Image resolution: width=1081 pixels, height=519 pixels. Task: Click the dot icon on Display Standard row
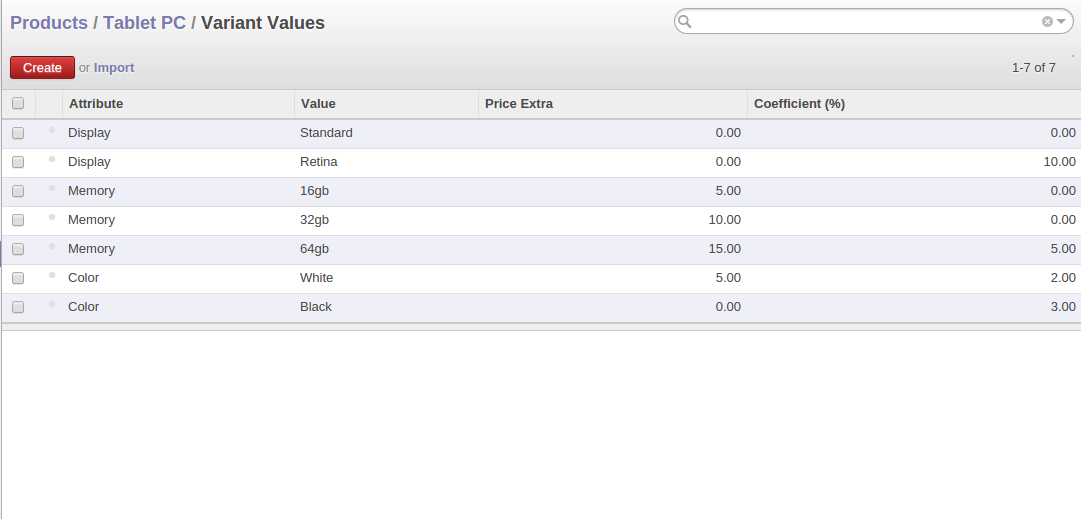pyautogui.click(x=52, y=130)
